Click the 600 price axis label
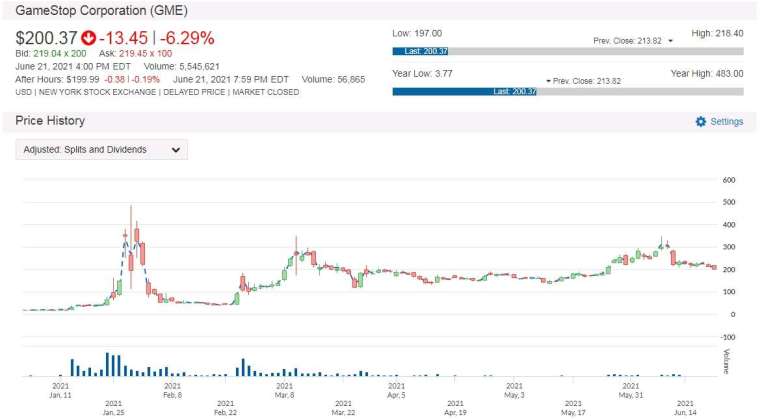The image size is (760, 419). tap(729, 180)
